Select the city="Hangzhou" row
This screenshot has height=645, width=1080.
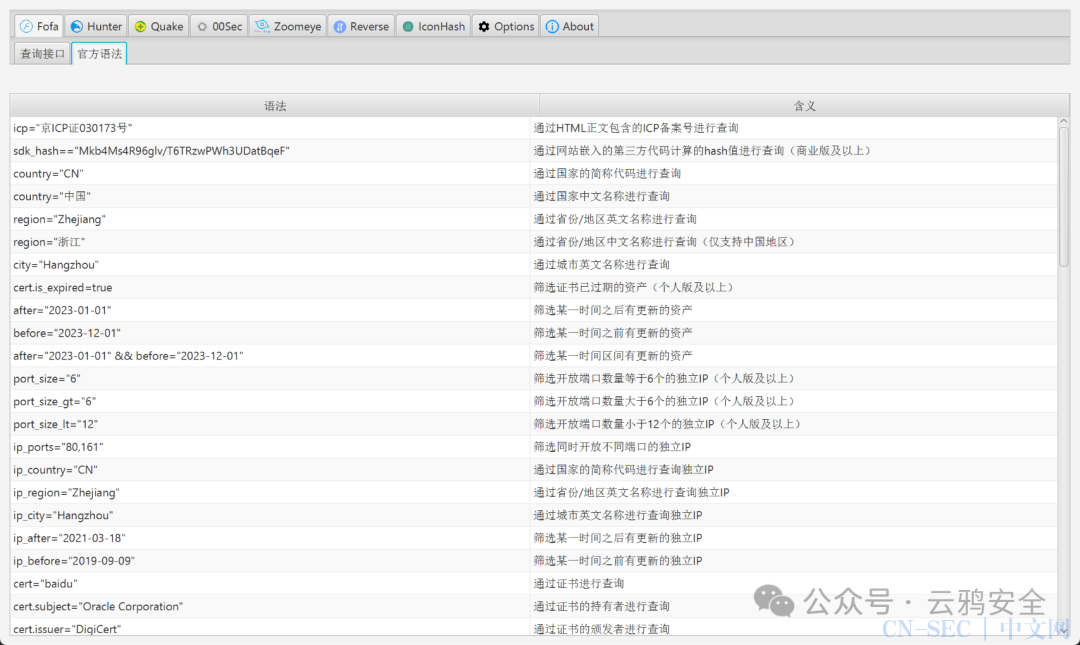534,265
